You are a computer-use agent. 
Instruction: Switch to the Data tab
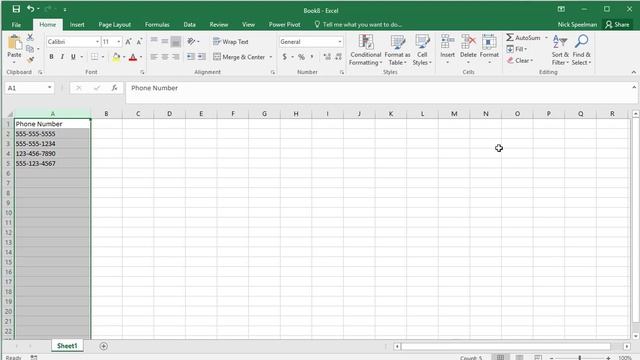[x=189, y=24]
